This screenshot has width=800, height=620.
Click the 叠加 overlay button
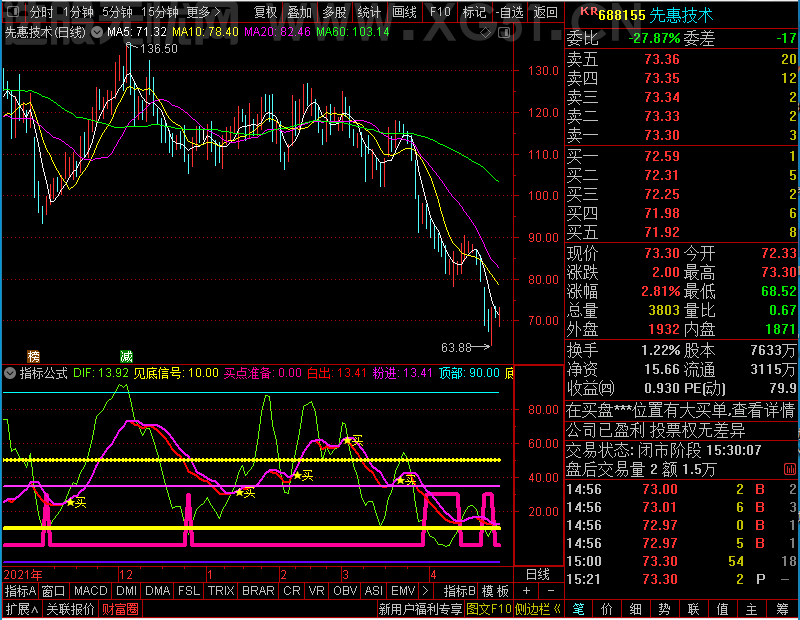pos(299,12)
